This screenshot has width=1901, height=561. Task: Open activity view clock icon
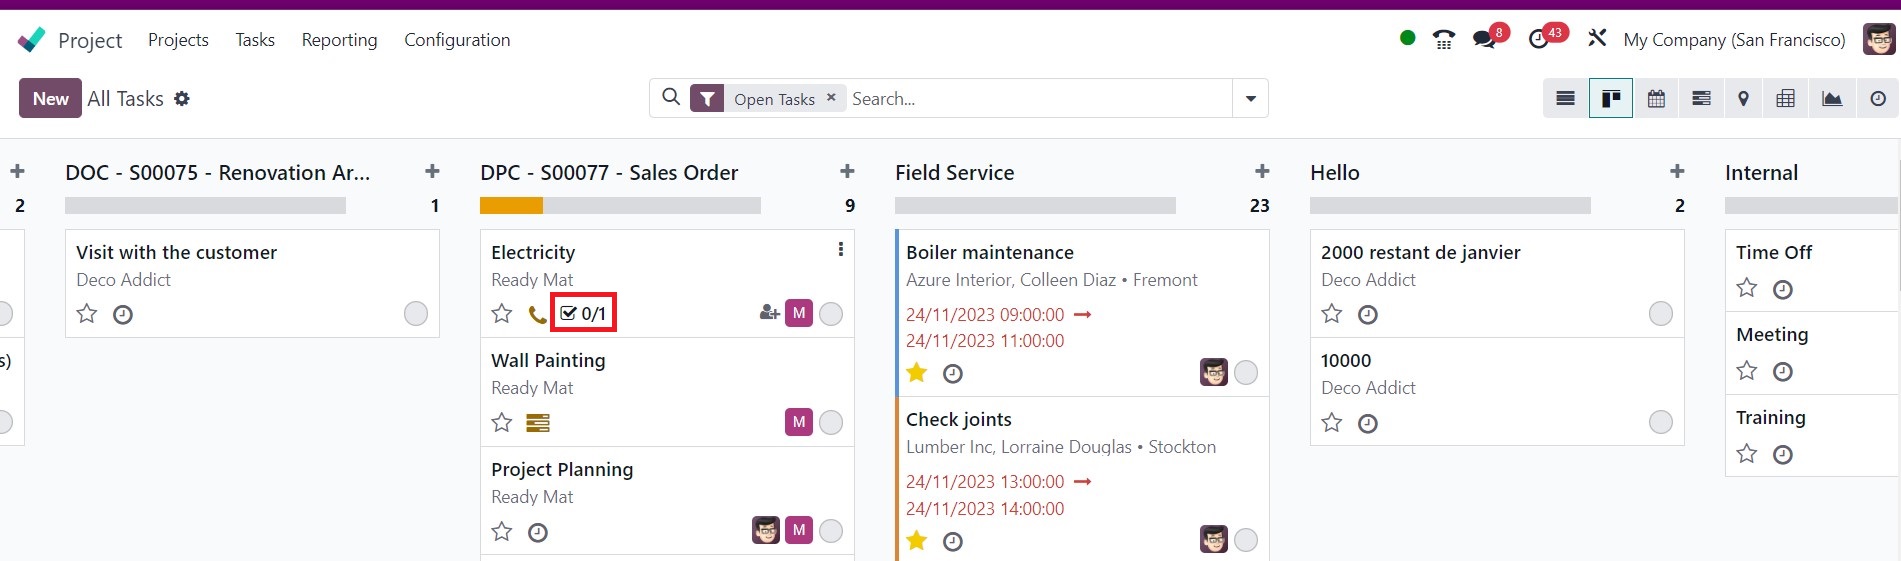tap(1878, 98)
